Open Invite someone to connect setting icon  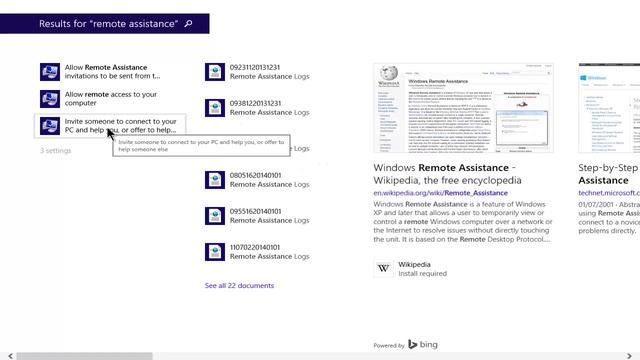(x=50, y=126)
